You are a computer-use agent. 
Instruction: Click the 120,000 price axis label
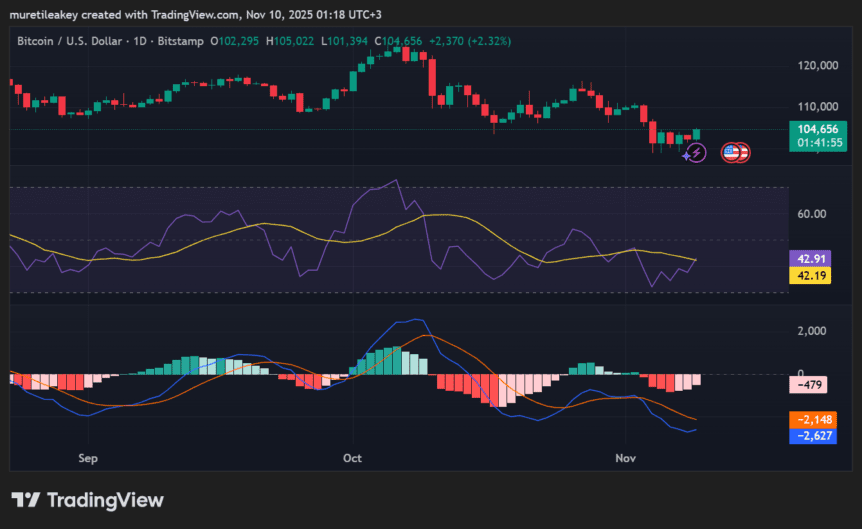tap(818, 65)
